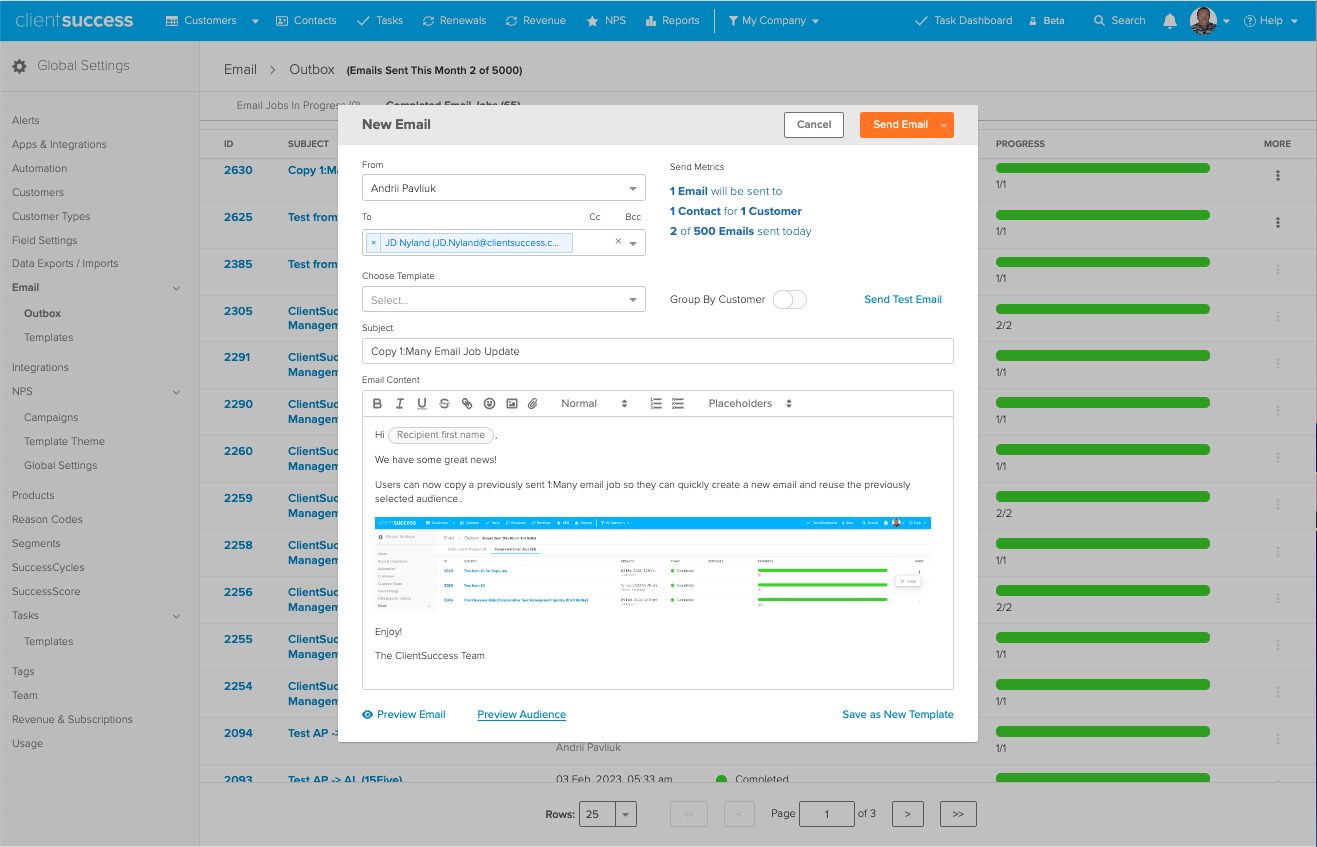
Task: Attach a file using the paperclip icon
Action: [533, 404]
